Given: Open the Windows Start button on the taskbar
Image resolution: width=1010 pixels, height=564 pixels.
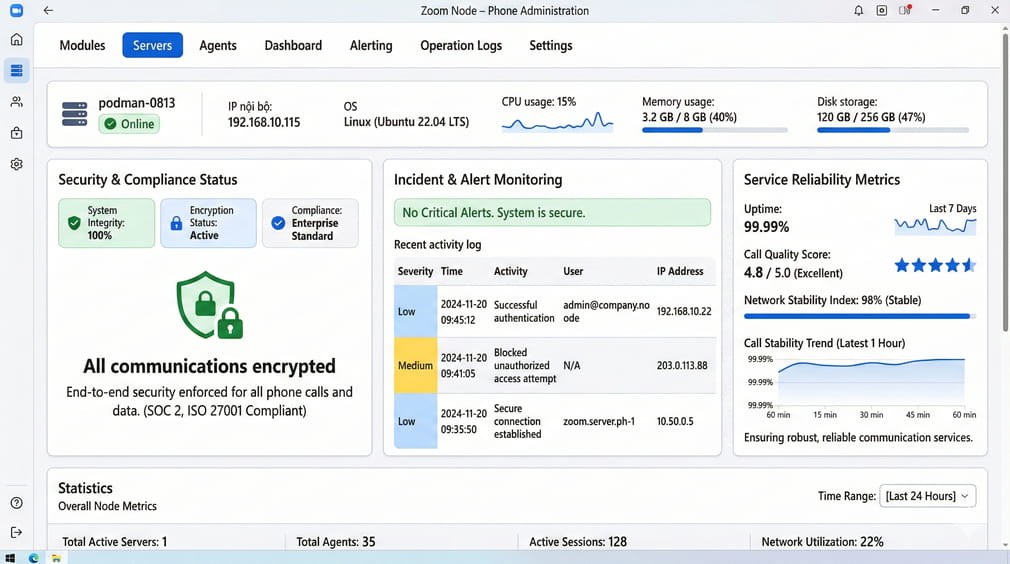Looking at the screenshot, I should tap(11, 557).
